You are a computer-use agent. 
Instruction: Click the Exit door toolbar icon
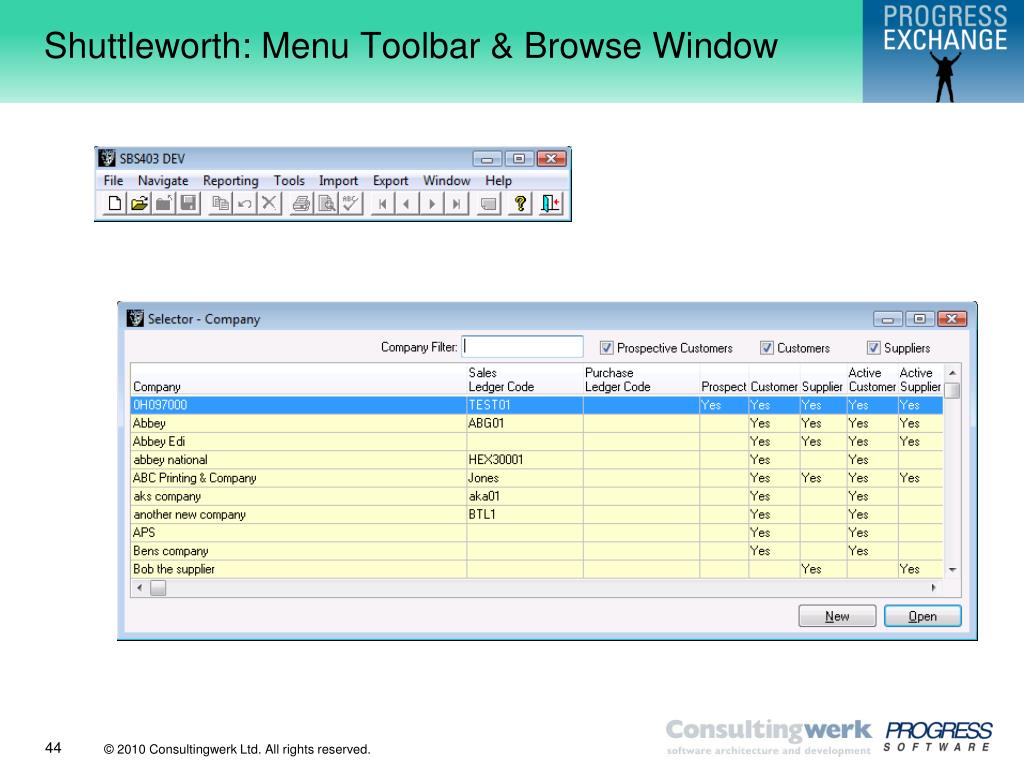point(551,204)
